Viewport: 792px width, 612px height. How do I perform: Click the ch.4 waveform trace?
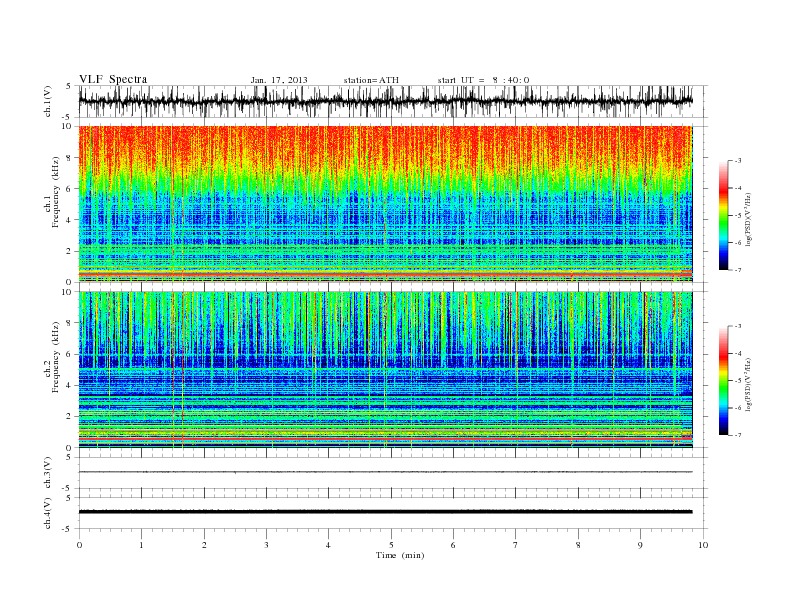(386, 512)
